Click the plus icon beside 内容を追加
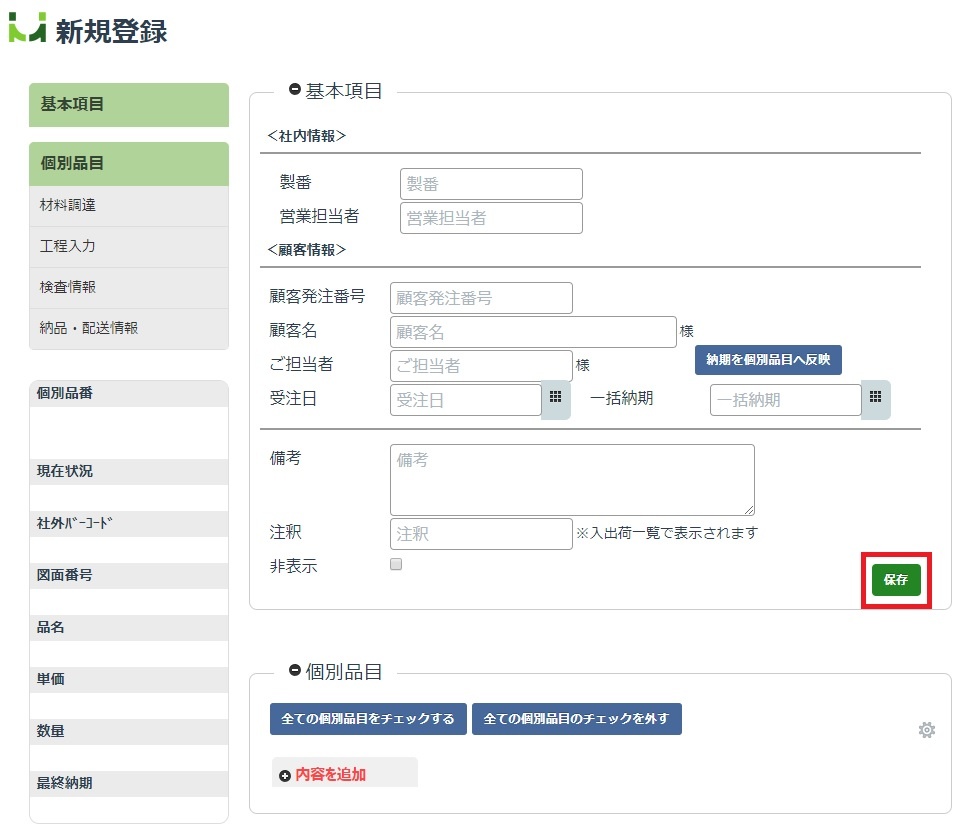Viewport: 971px width, 833px height. click(x=285, y=775)
